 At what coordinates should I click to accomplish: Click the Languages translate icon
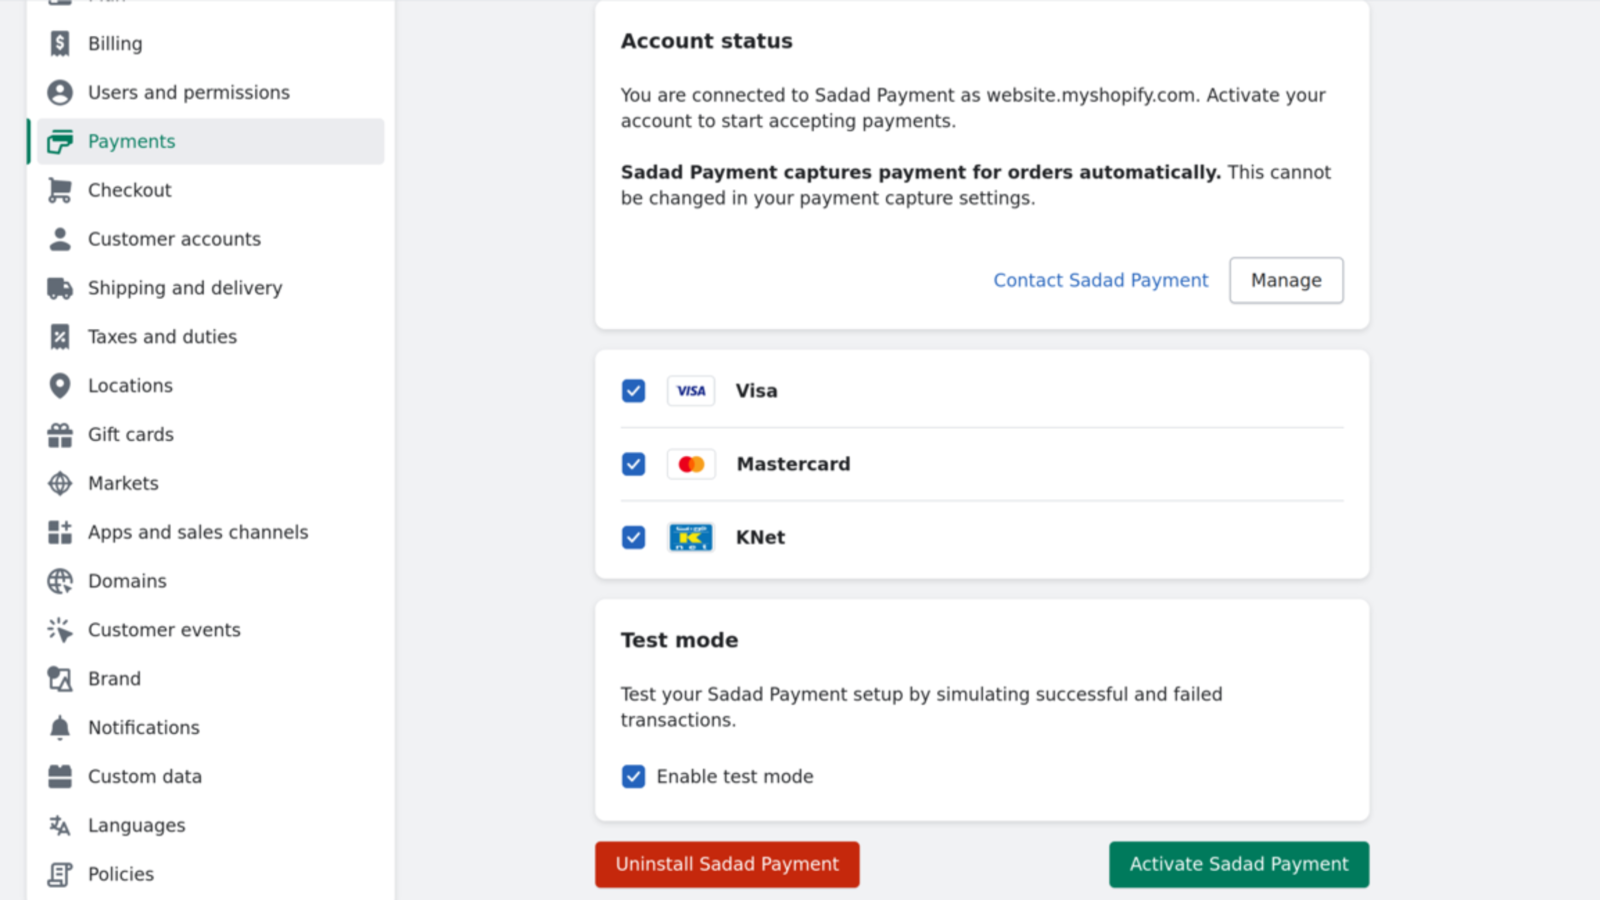coord(60,825)
